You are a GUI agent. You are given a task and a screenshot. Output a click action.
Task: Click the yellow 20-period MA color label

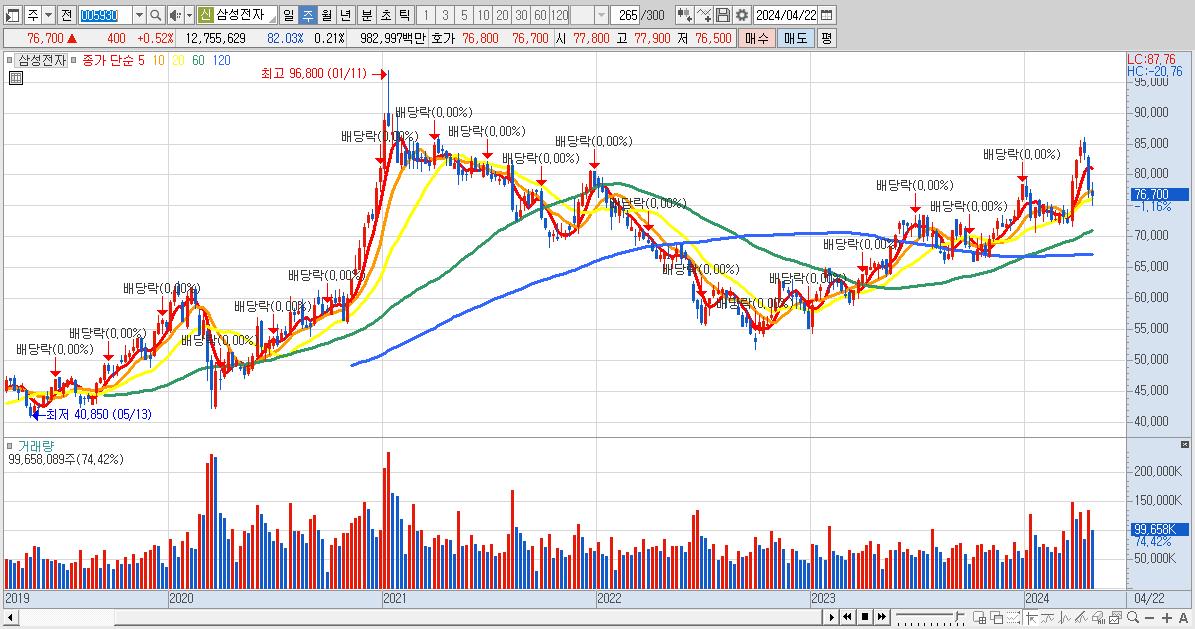[178, 60]
